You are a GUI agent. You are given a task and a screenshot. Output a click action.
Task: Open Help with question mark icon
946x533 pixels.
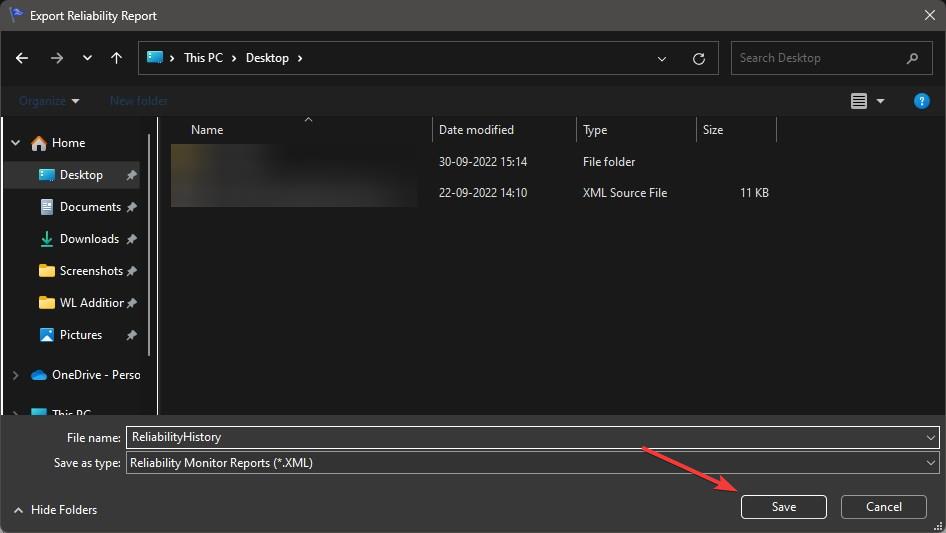921,101
